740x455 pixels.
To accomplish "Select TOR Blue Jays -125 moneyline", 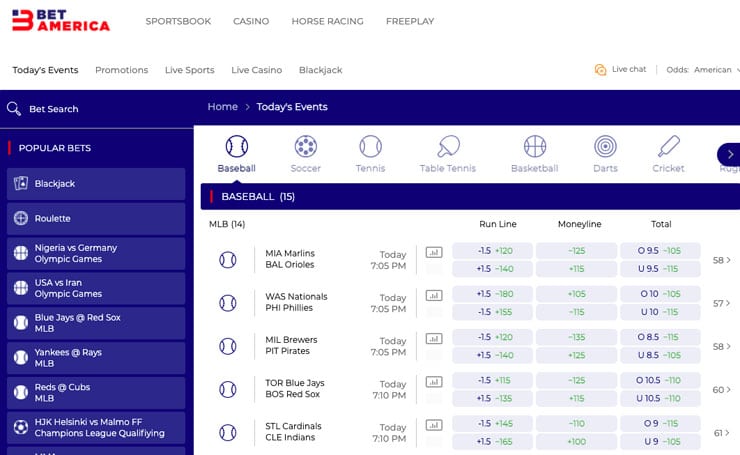I will [576, 380].
